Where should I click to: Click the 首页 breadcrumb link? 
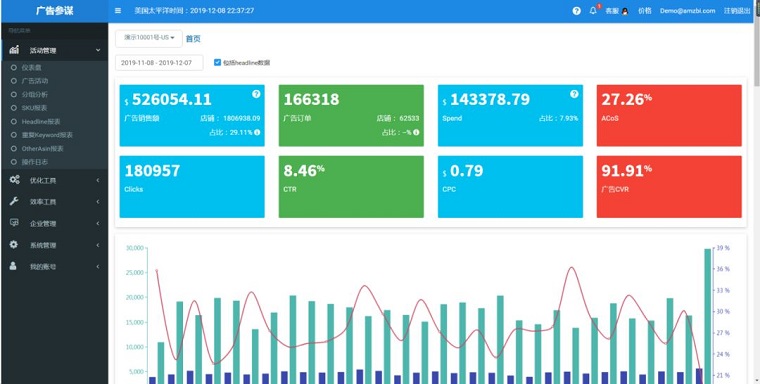pos(193,39)
